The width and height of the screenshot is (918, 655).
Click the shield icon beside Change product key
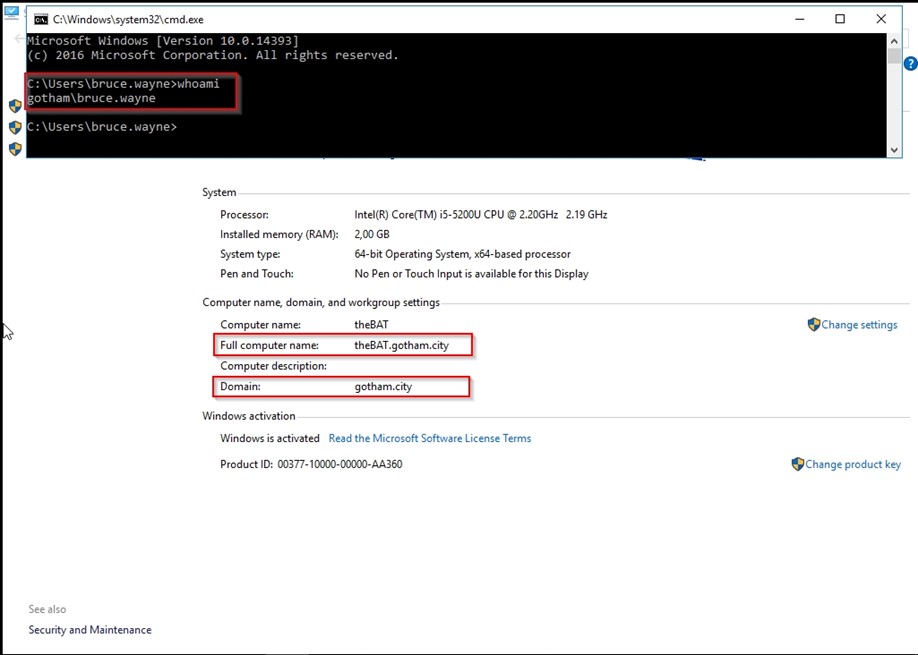tap(797, 464)
